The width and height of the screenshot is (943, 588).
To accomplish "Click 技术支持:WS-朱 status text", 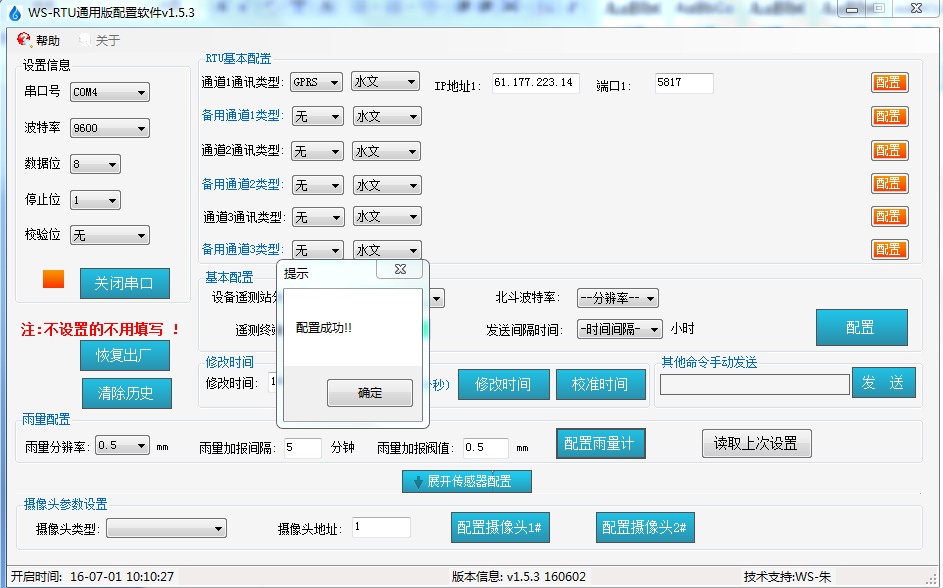I will coord(787,577).
